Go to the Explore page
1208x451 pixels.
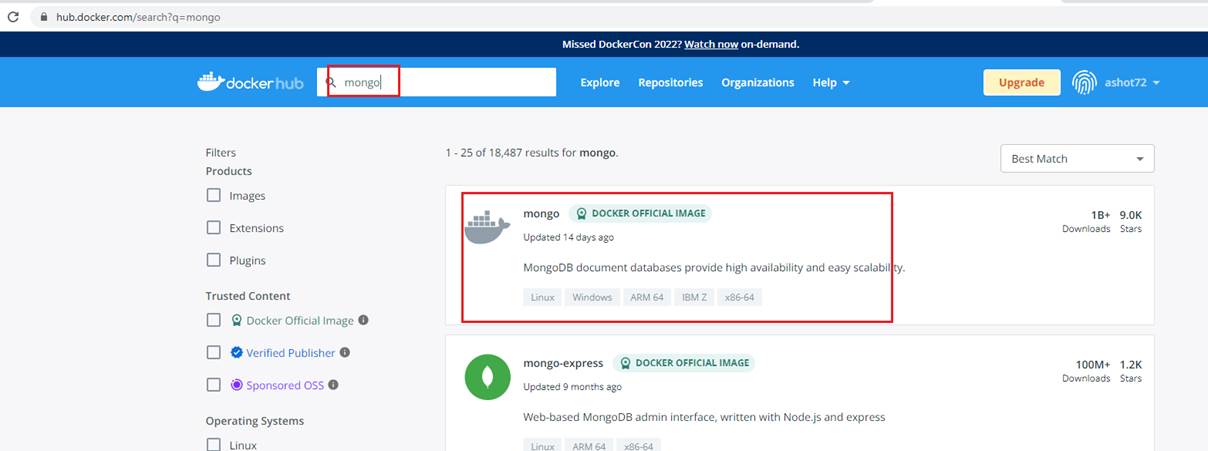point(600,82)
